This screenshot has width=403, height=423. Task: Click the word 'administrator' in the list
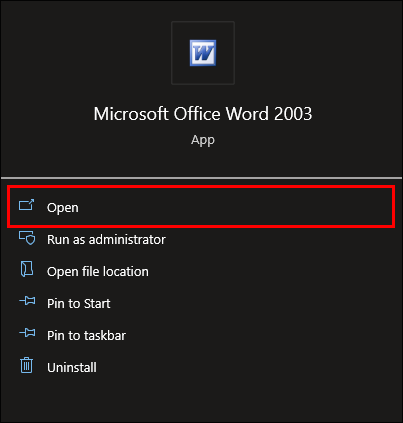[127, 240]
